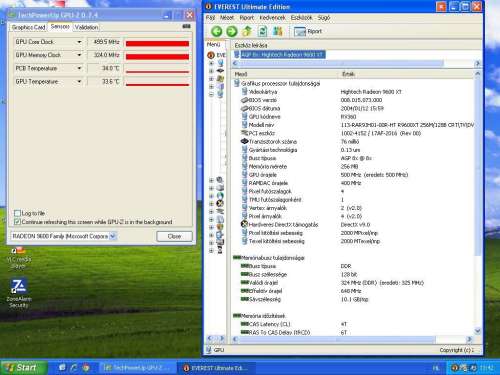
Task: Click the Up level arrow icon in EVEREST
Action: point(247,31)
